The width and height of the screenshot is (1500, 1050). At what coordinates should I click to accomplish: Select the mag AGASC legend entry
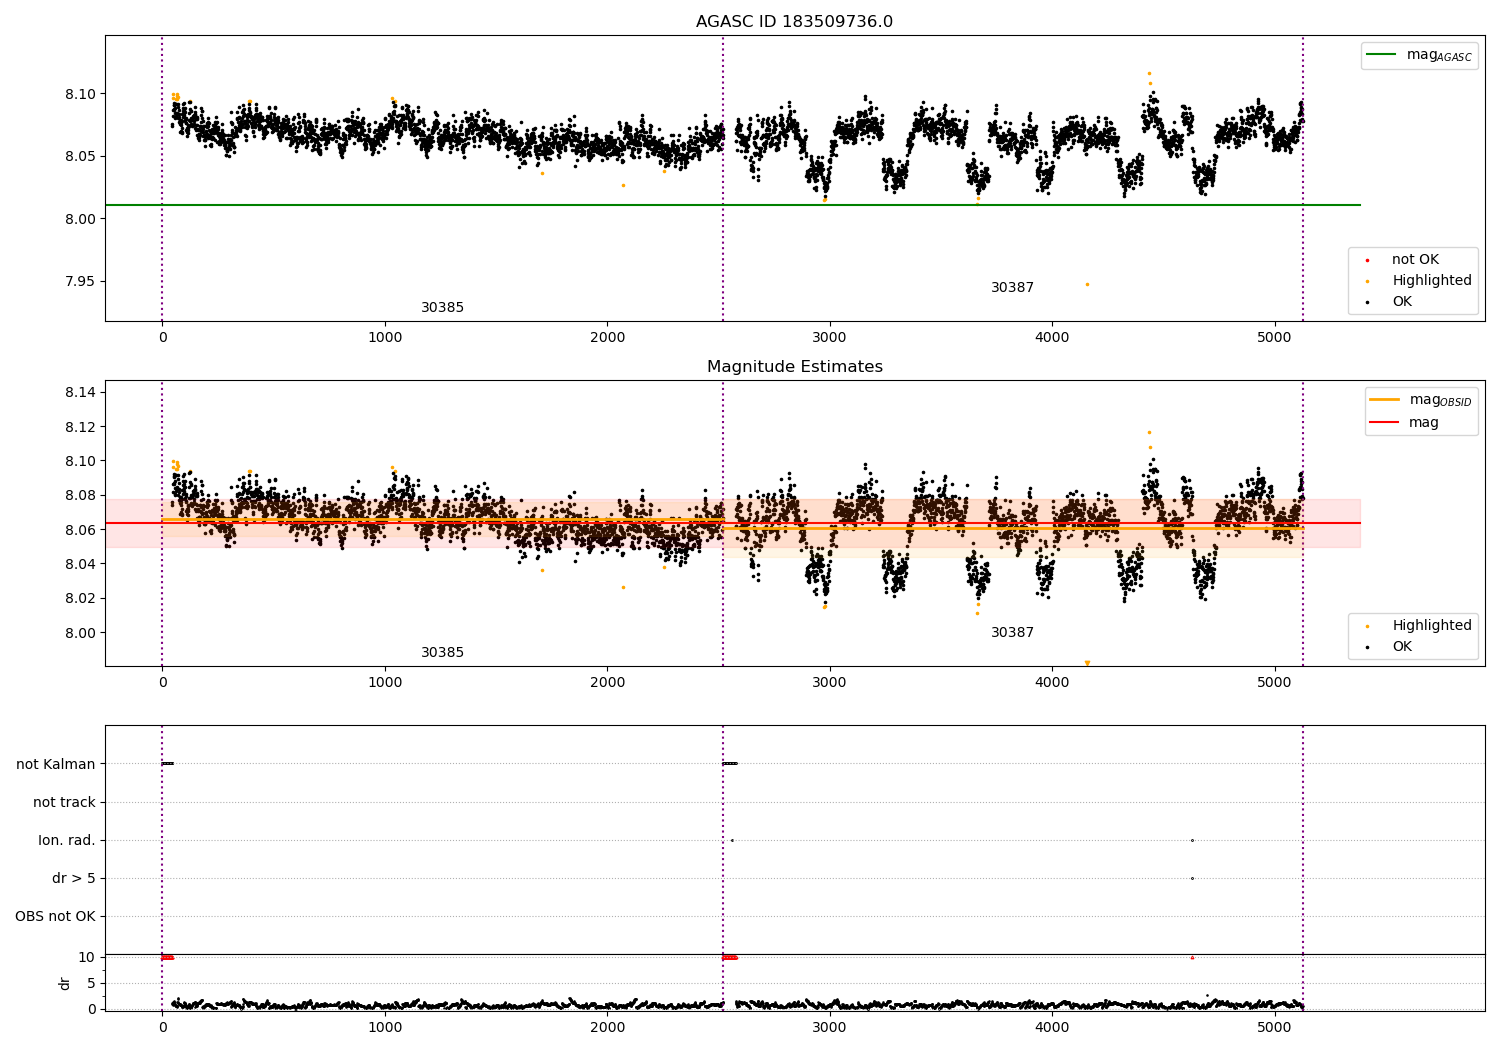tap(1419, 55)
